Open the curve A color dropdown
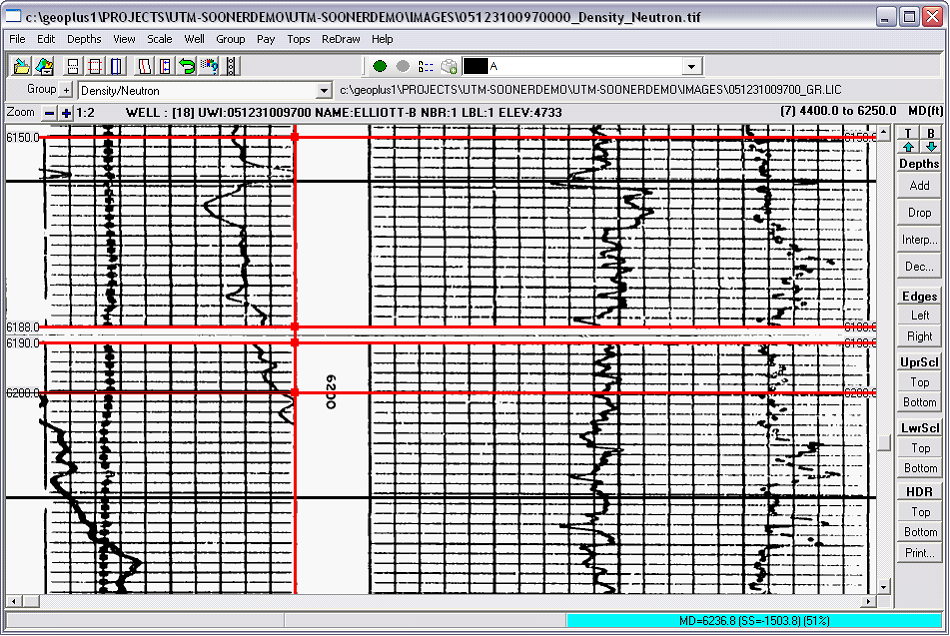This screenshot has width=950, height=636. click(x=692, y=66)
